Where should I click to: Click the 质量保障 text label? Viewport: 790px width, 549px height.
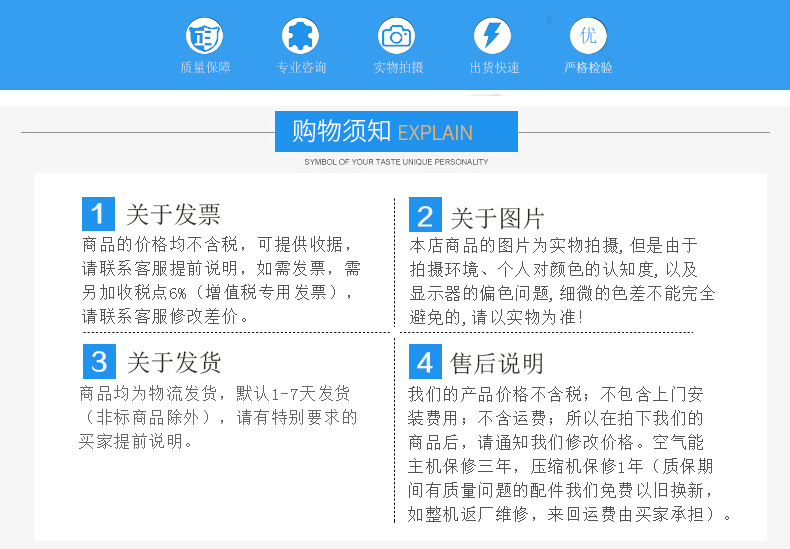click(x=205, y=68)
